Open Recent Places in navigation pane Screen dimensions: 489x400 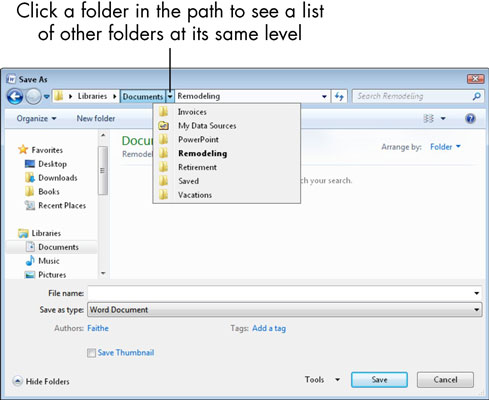(x=62, y=205)
